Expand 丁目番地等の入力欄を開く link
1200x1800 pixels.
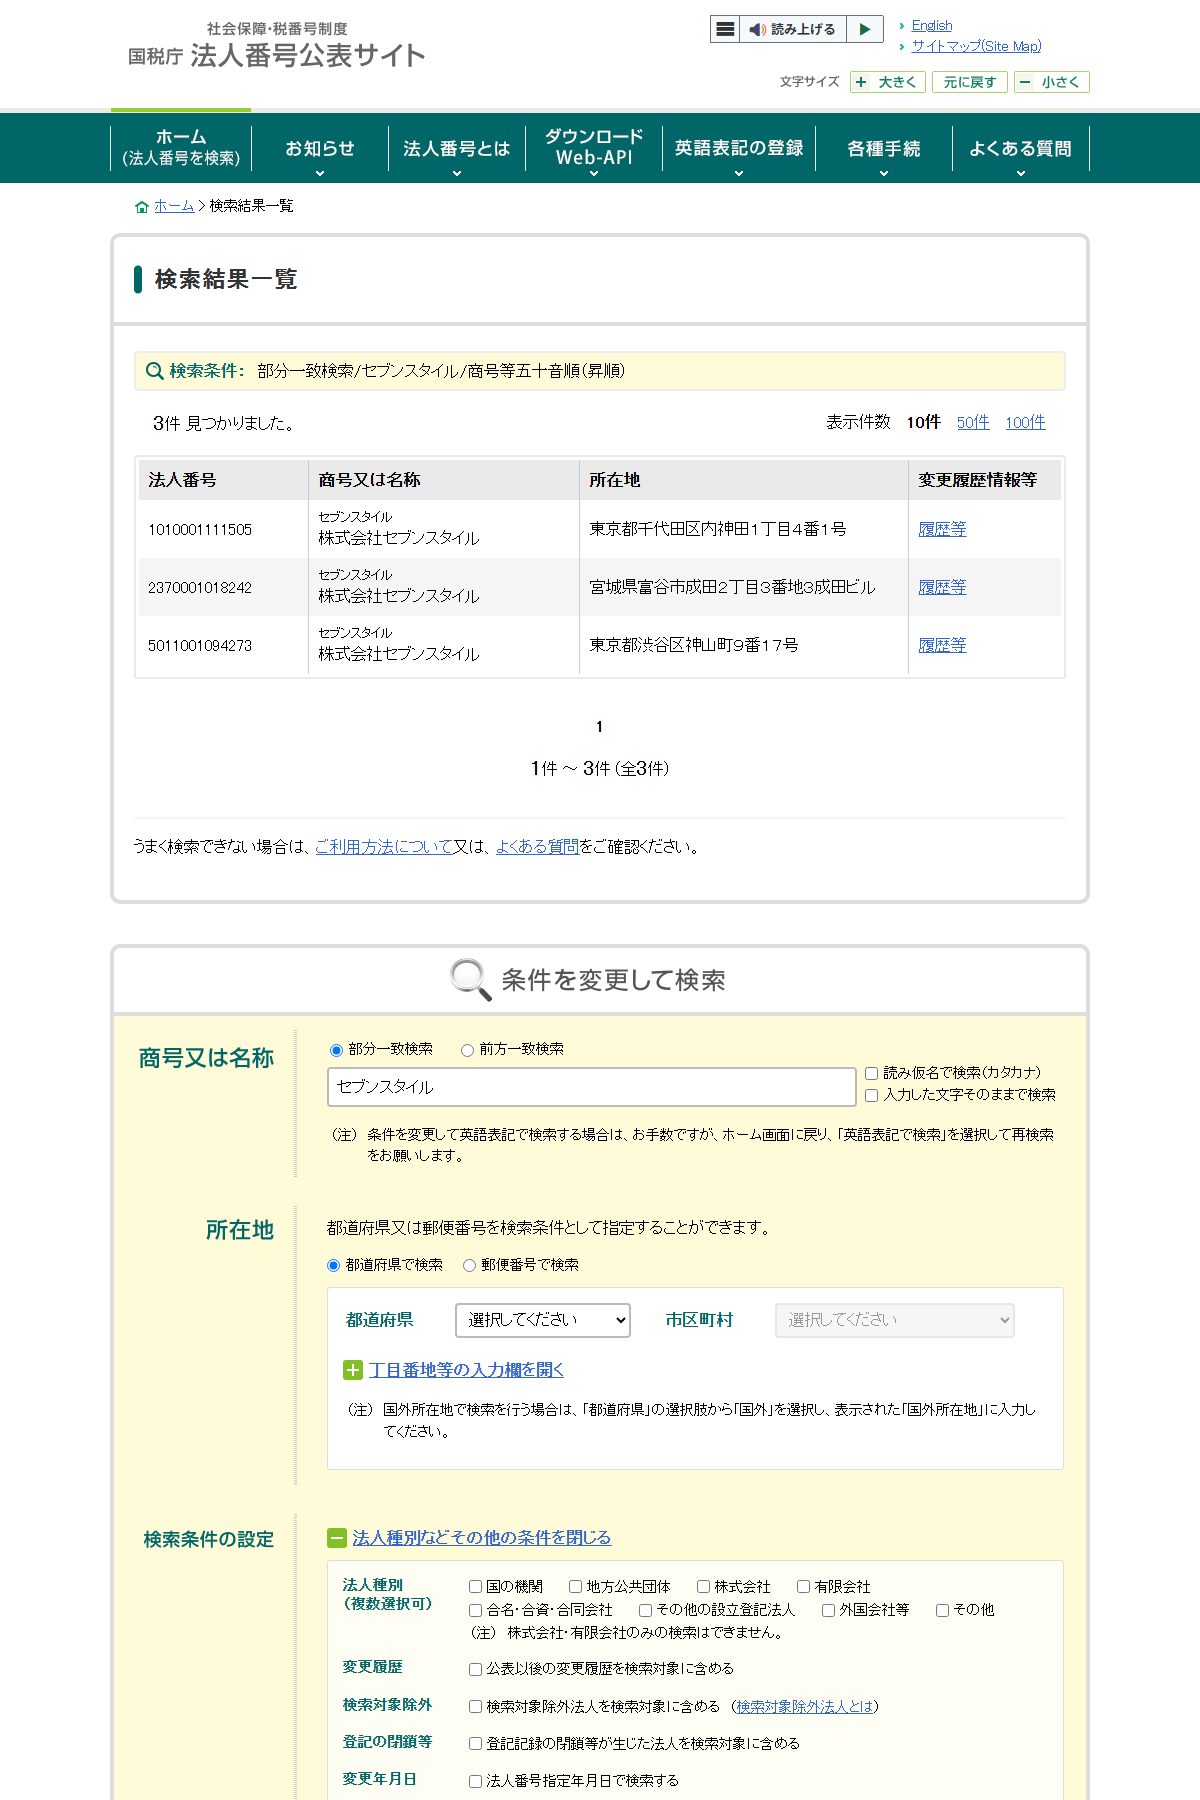(x=466, y=1370)
